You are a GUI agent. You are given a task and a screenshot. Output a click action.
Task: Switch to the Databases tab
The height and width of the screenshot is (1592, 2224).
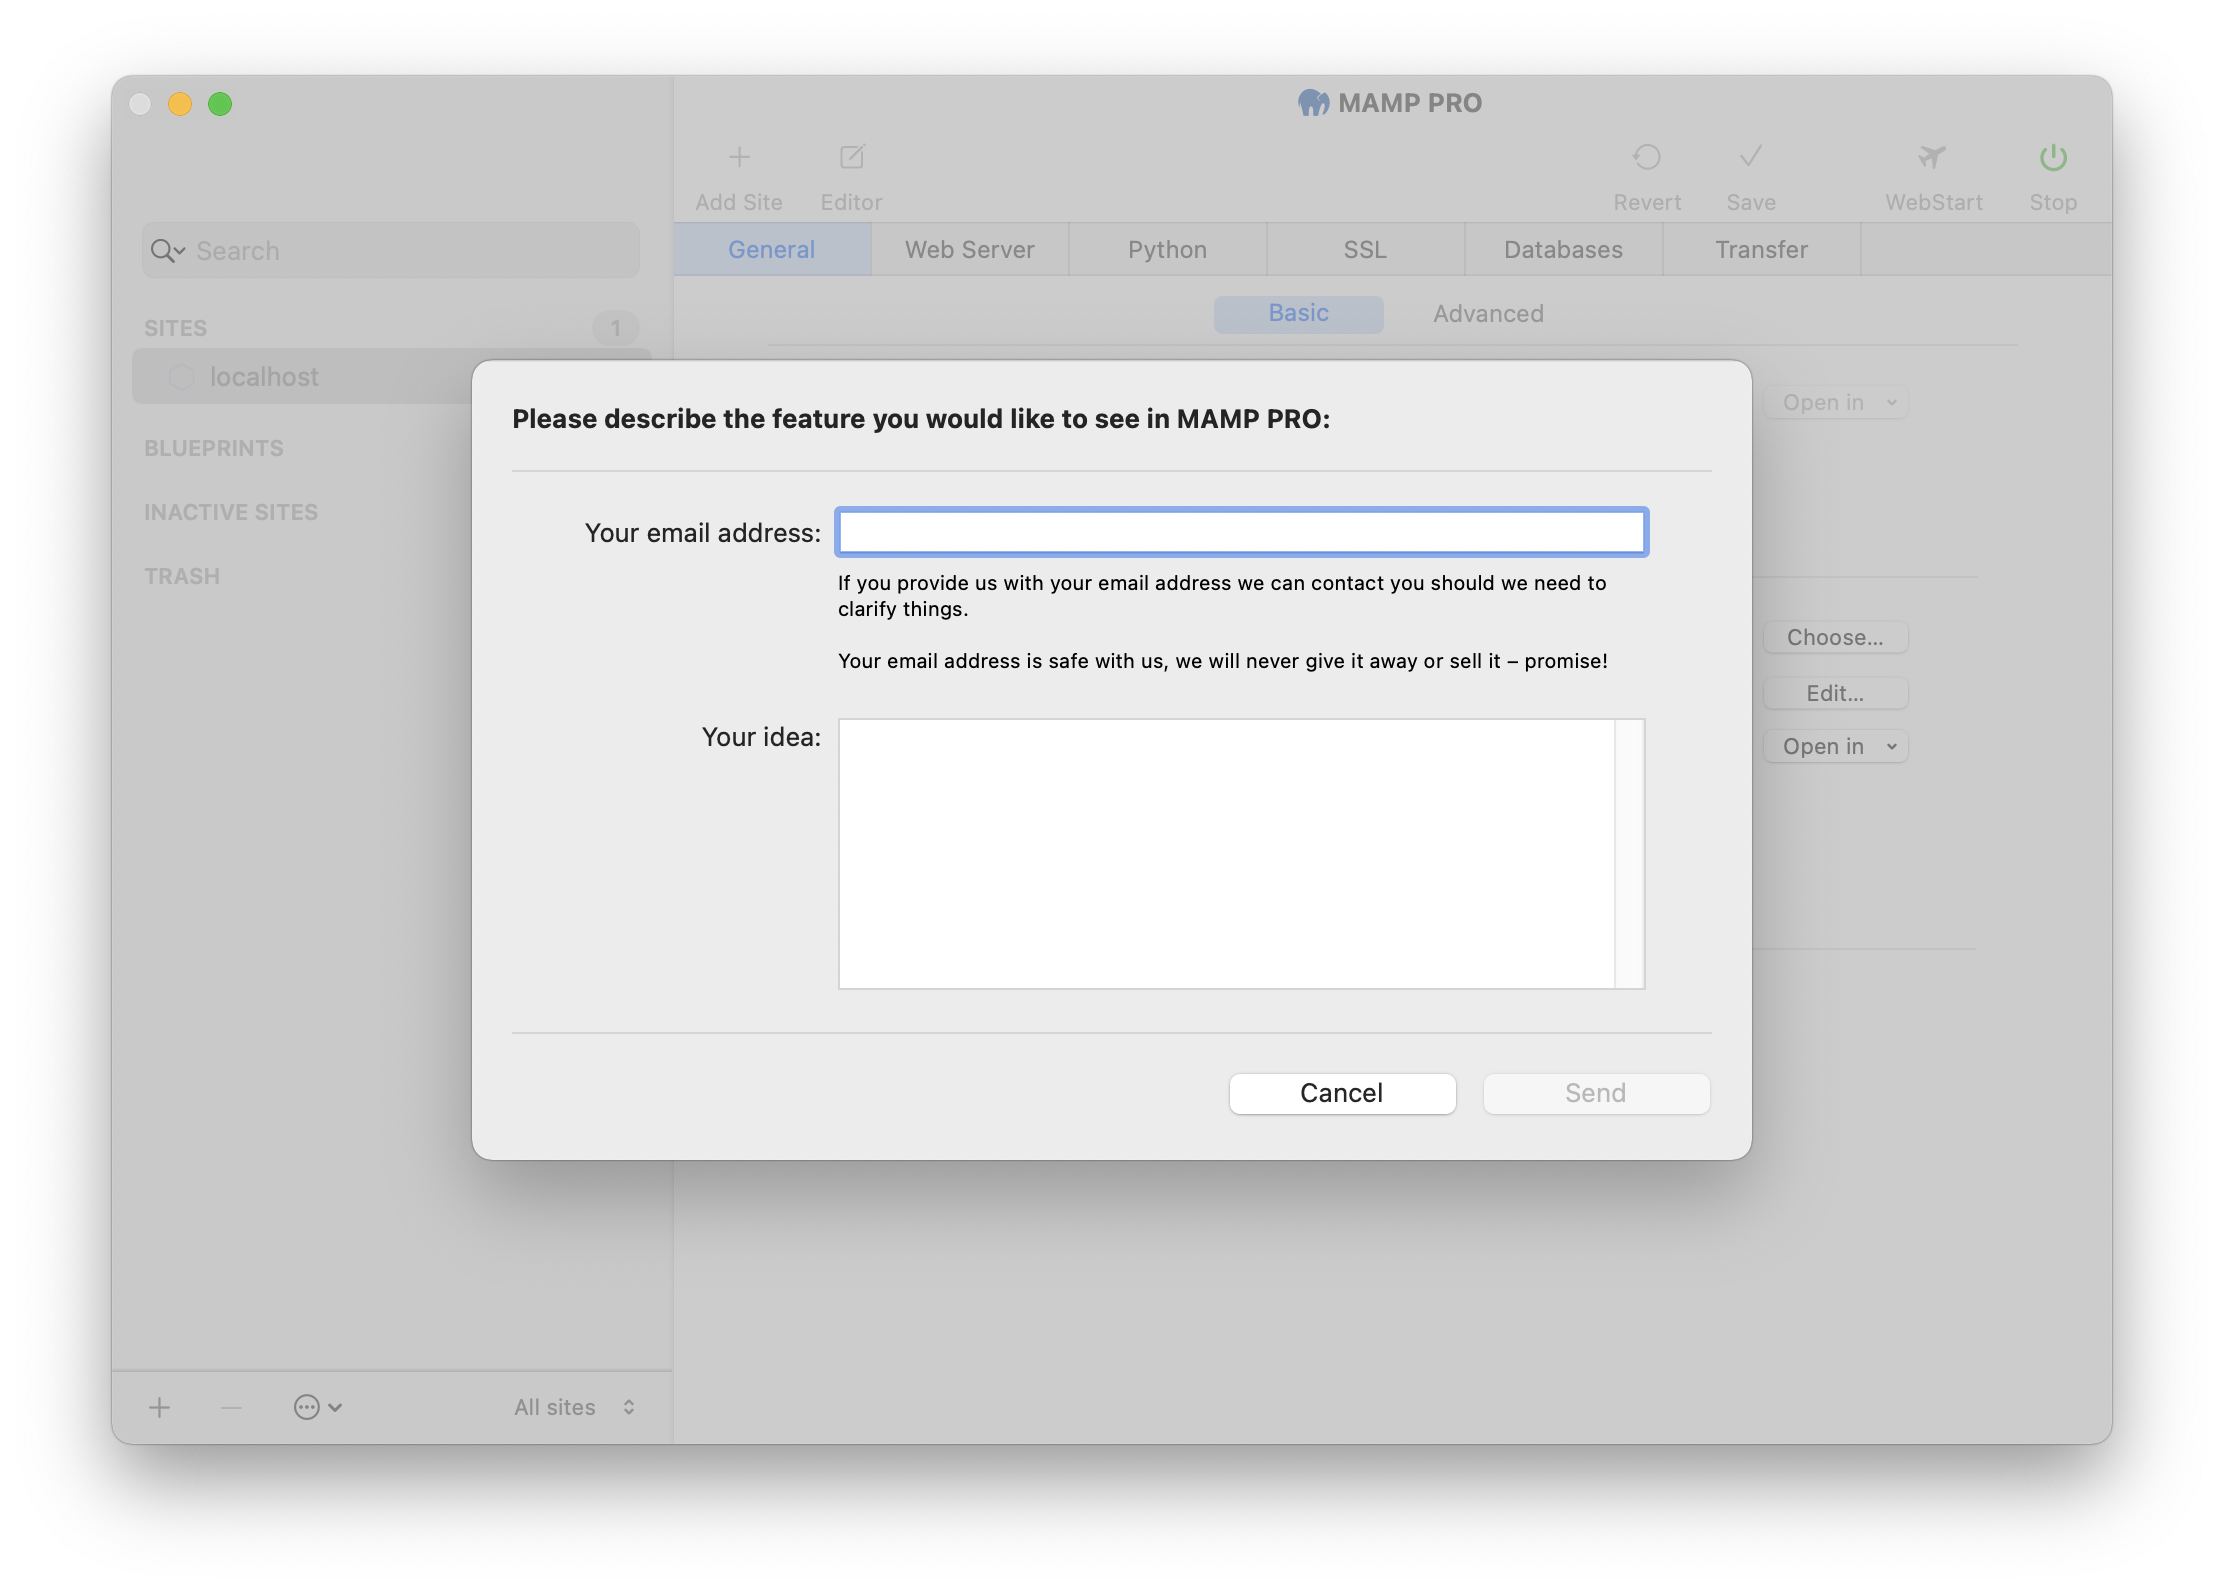(x=1564, y=250)
